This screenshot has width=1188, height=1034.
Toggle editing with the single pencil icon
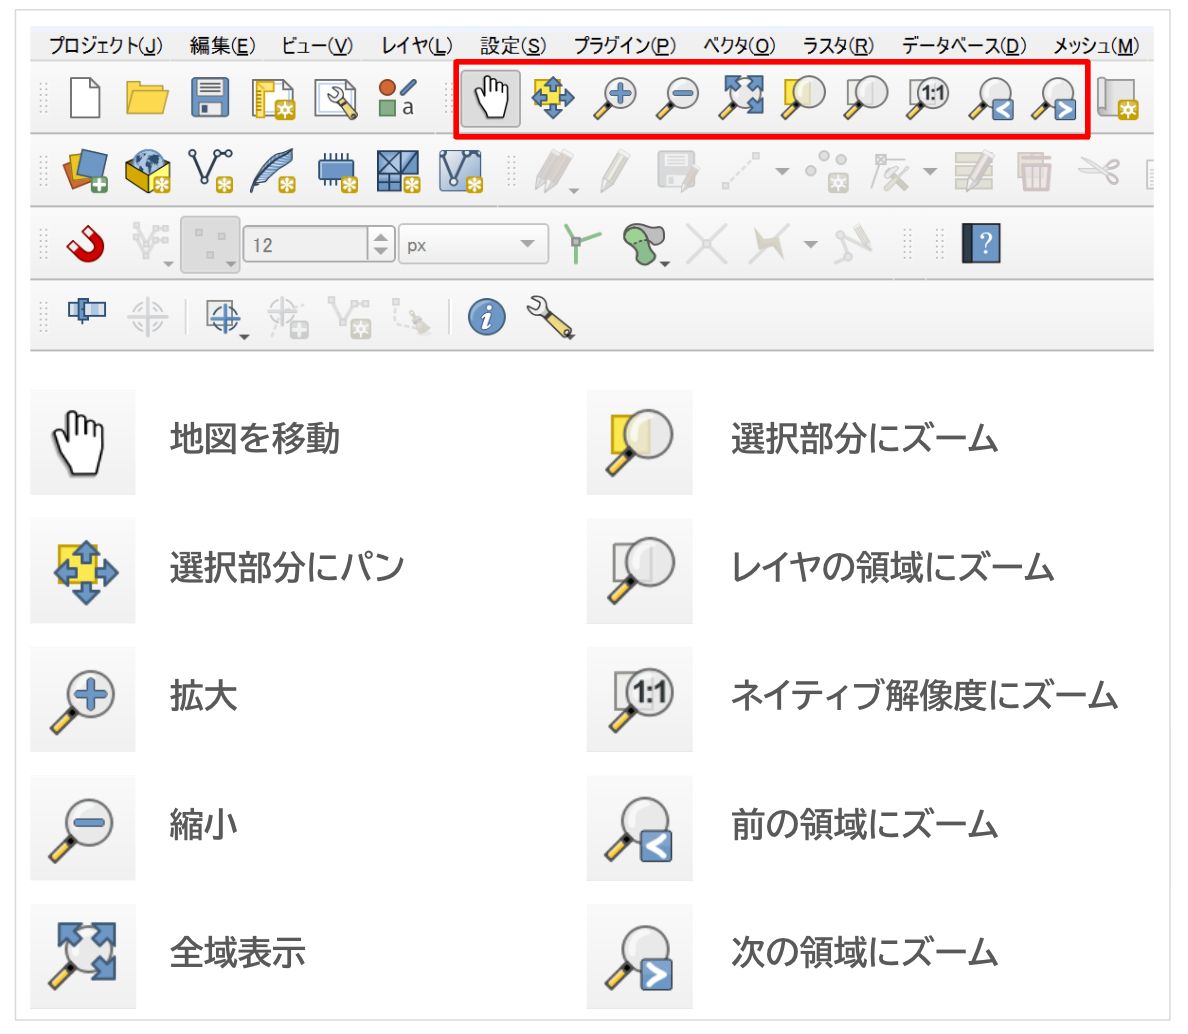(614, 170)
